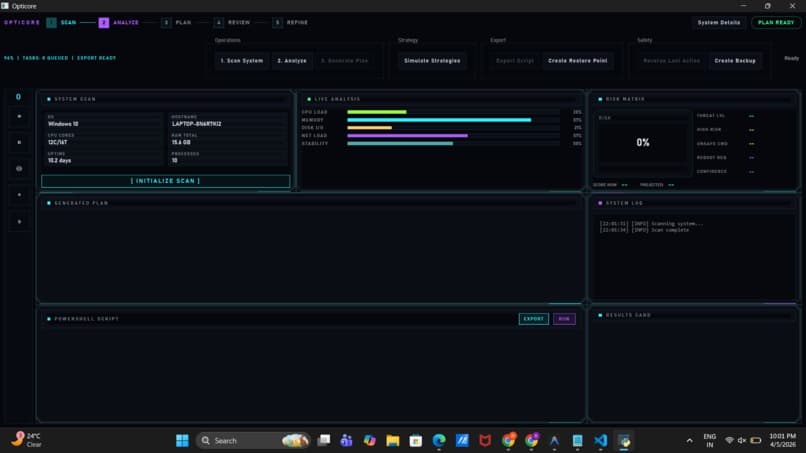
Task: Click Create Restore Point
Action: (x=577, y=61)
